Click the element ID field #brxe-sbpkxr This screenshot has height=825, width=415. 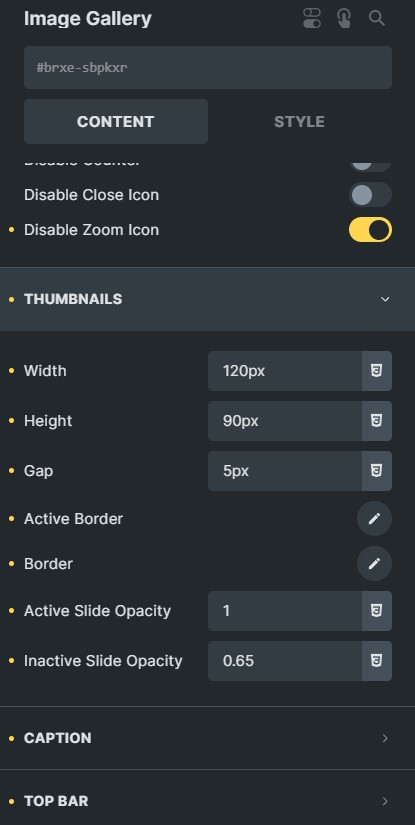click(208, 67)
